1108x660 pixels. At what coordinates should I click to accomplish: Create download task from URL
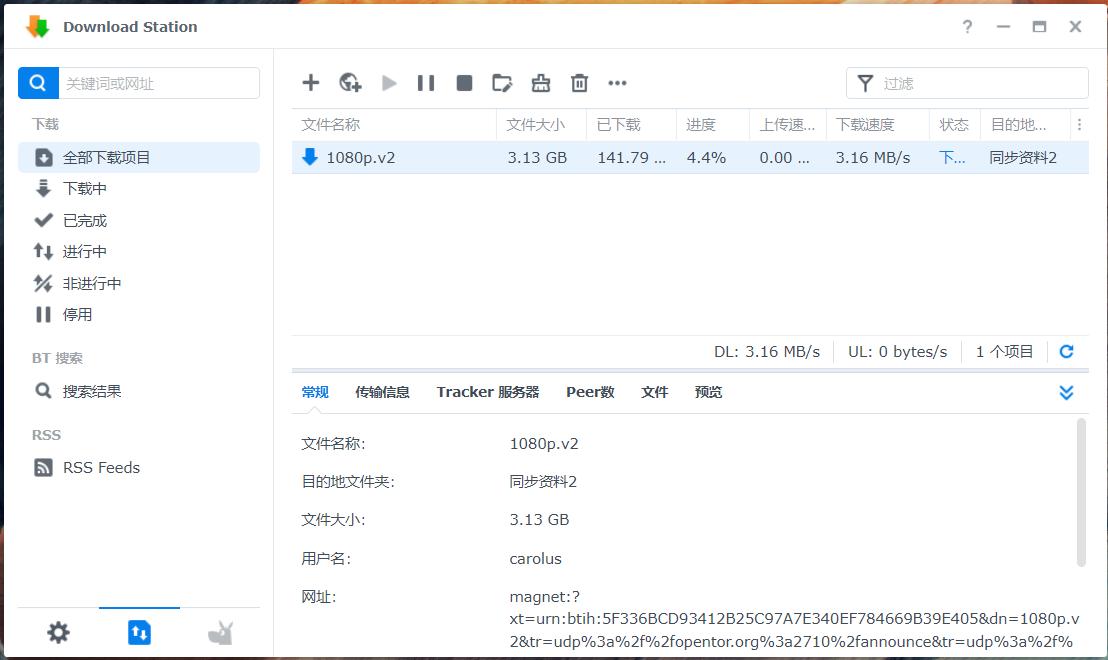click(351, 83)
